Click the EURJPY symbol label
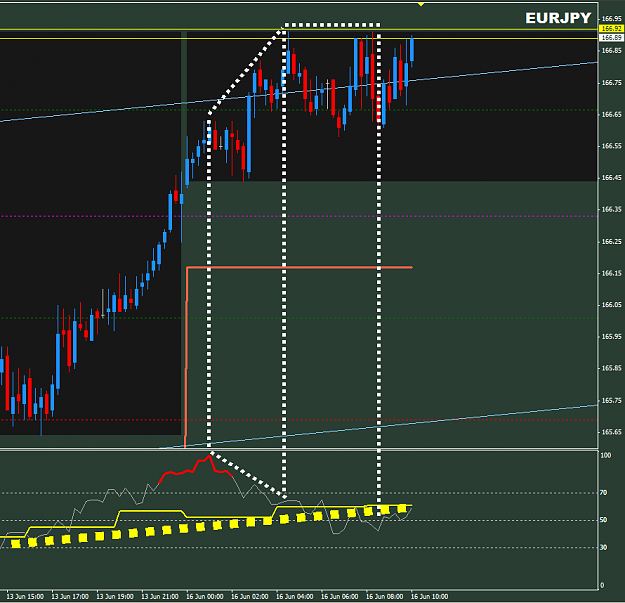Viewport: 625px width, 603px height. click(558, 18)
